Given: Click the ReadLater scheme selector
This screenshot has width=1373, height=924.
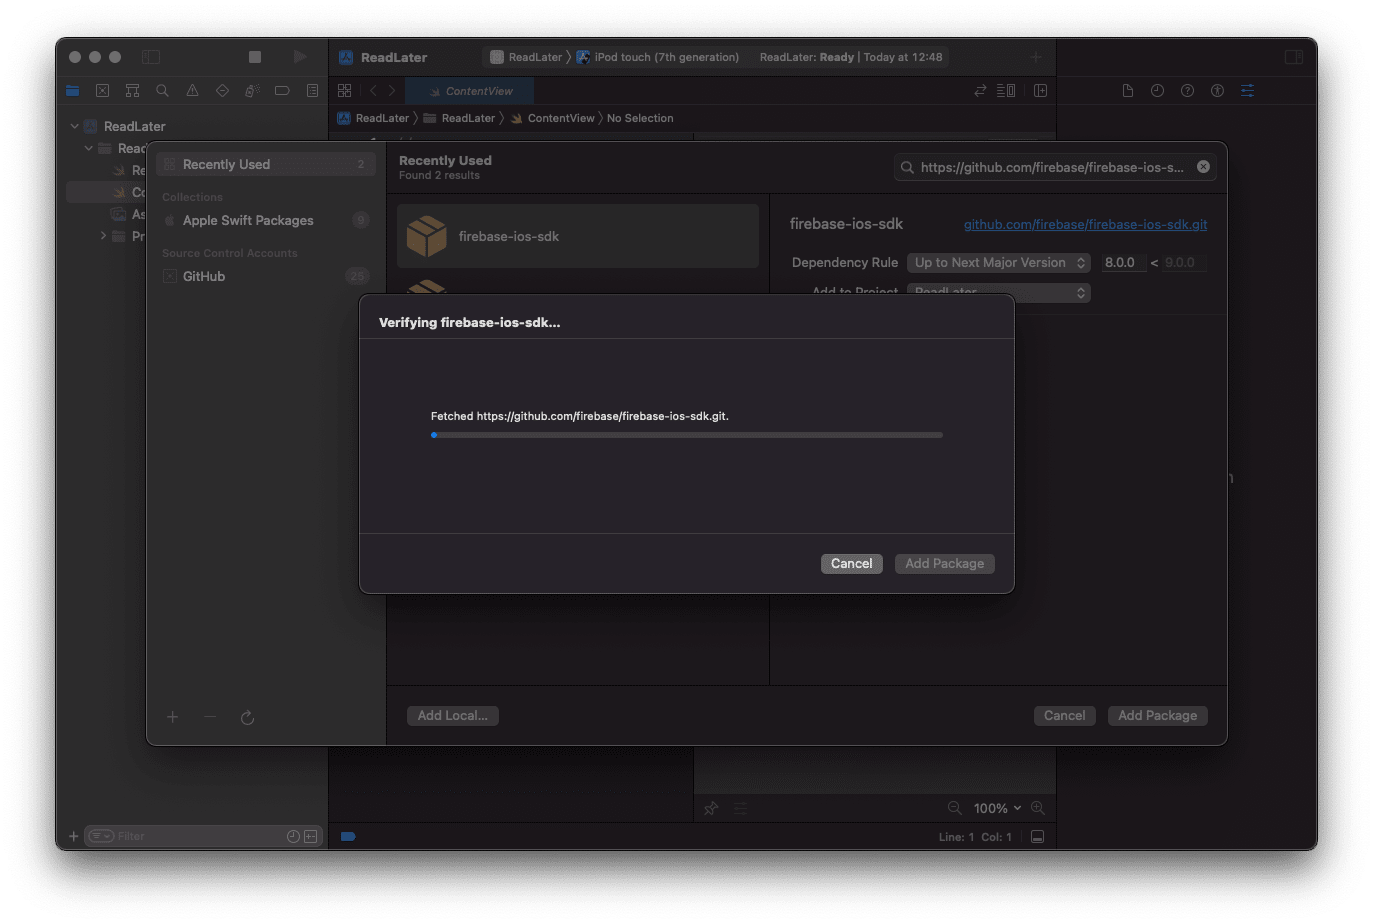Looking at the screenshot, I should coord(526,57).
